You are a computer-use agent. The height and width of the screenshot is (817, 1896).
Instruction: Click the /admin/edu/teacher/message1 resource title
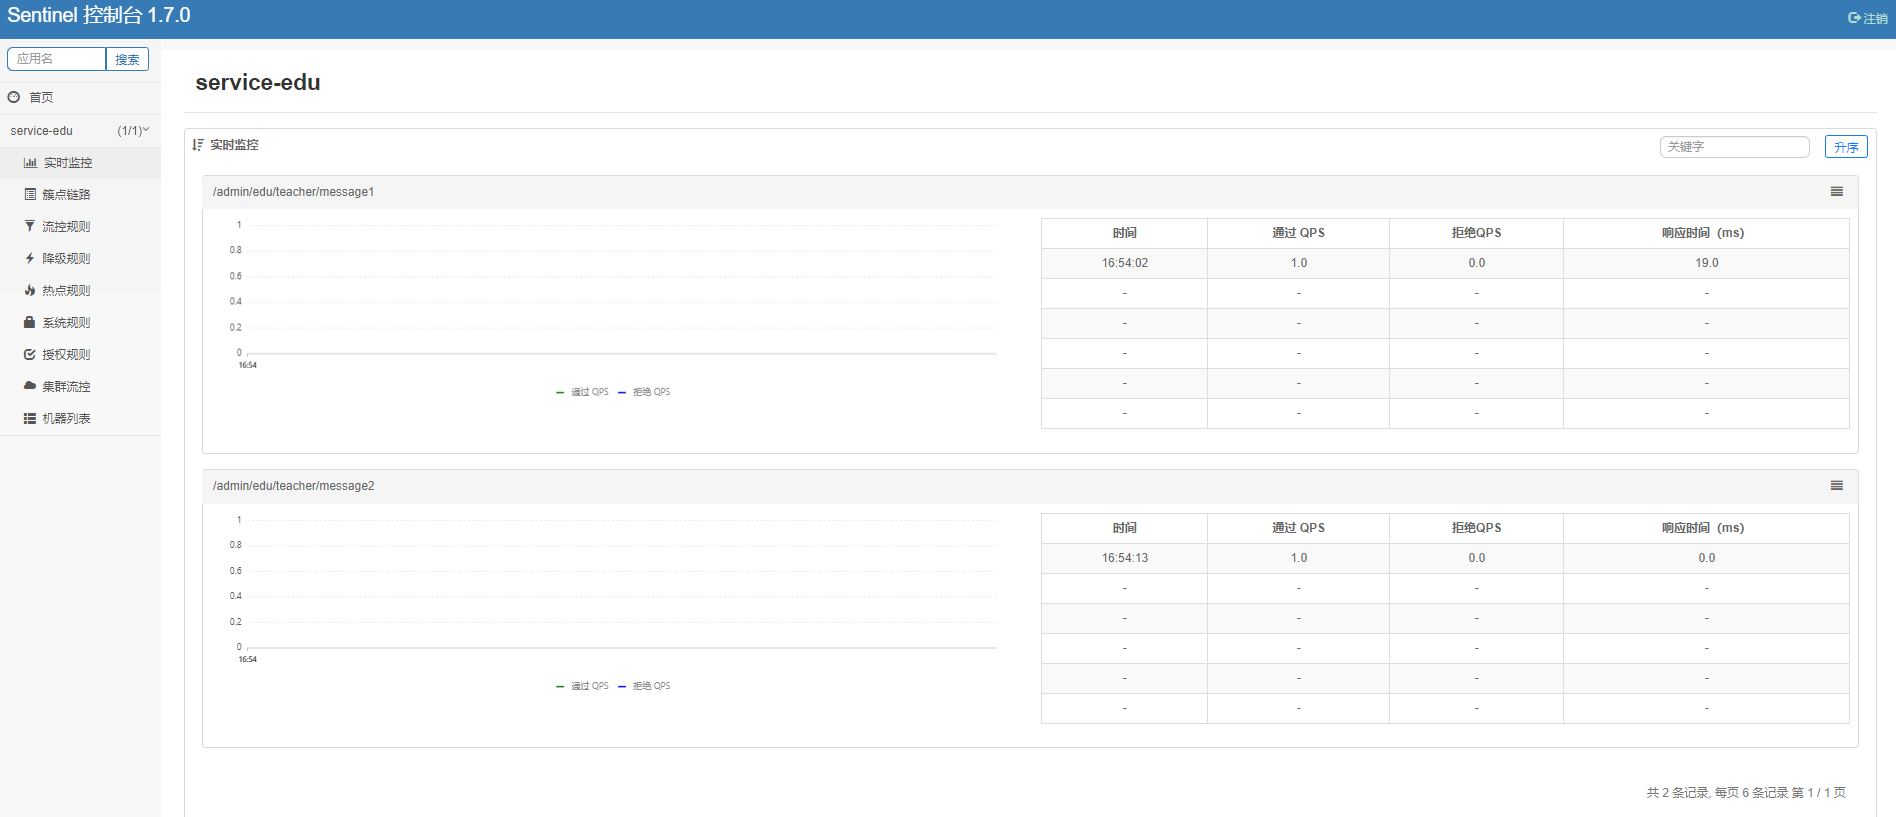coord(293,192)
